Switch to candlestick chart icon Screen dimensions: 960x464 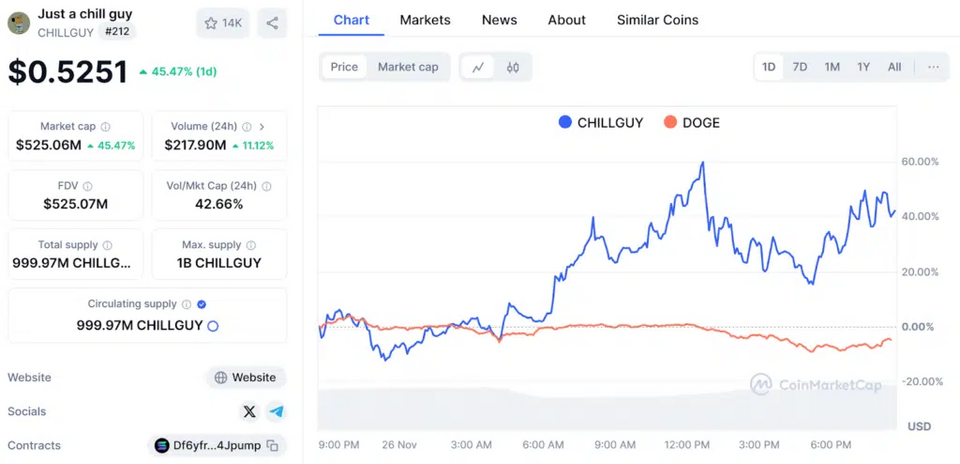click(513, 67)
